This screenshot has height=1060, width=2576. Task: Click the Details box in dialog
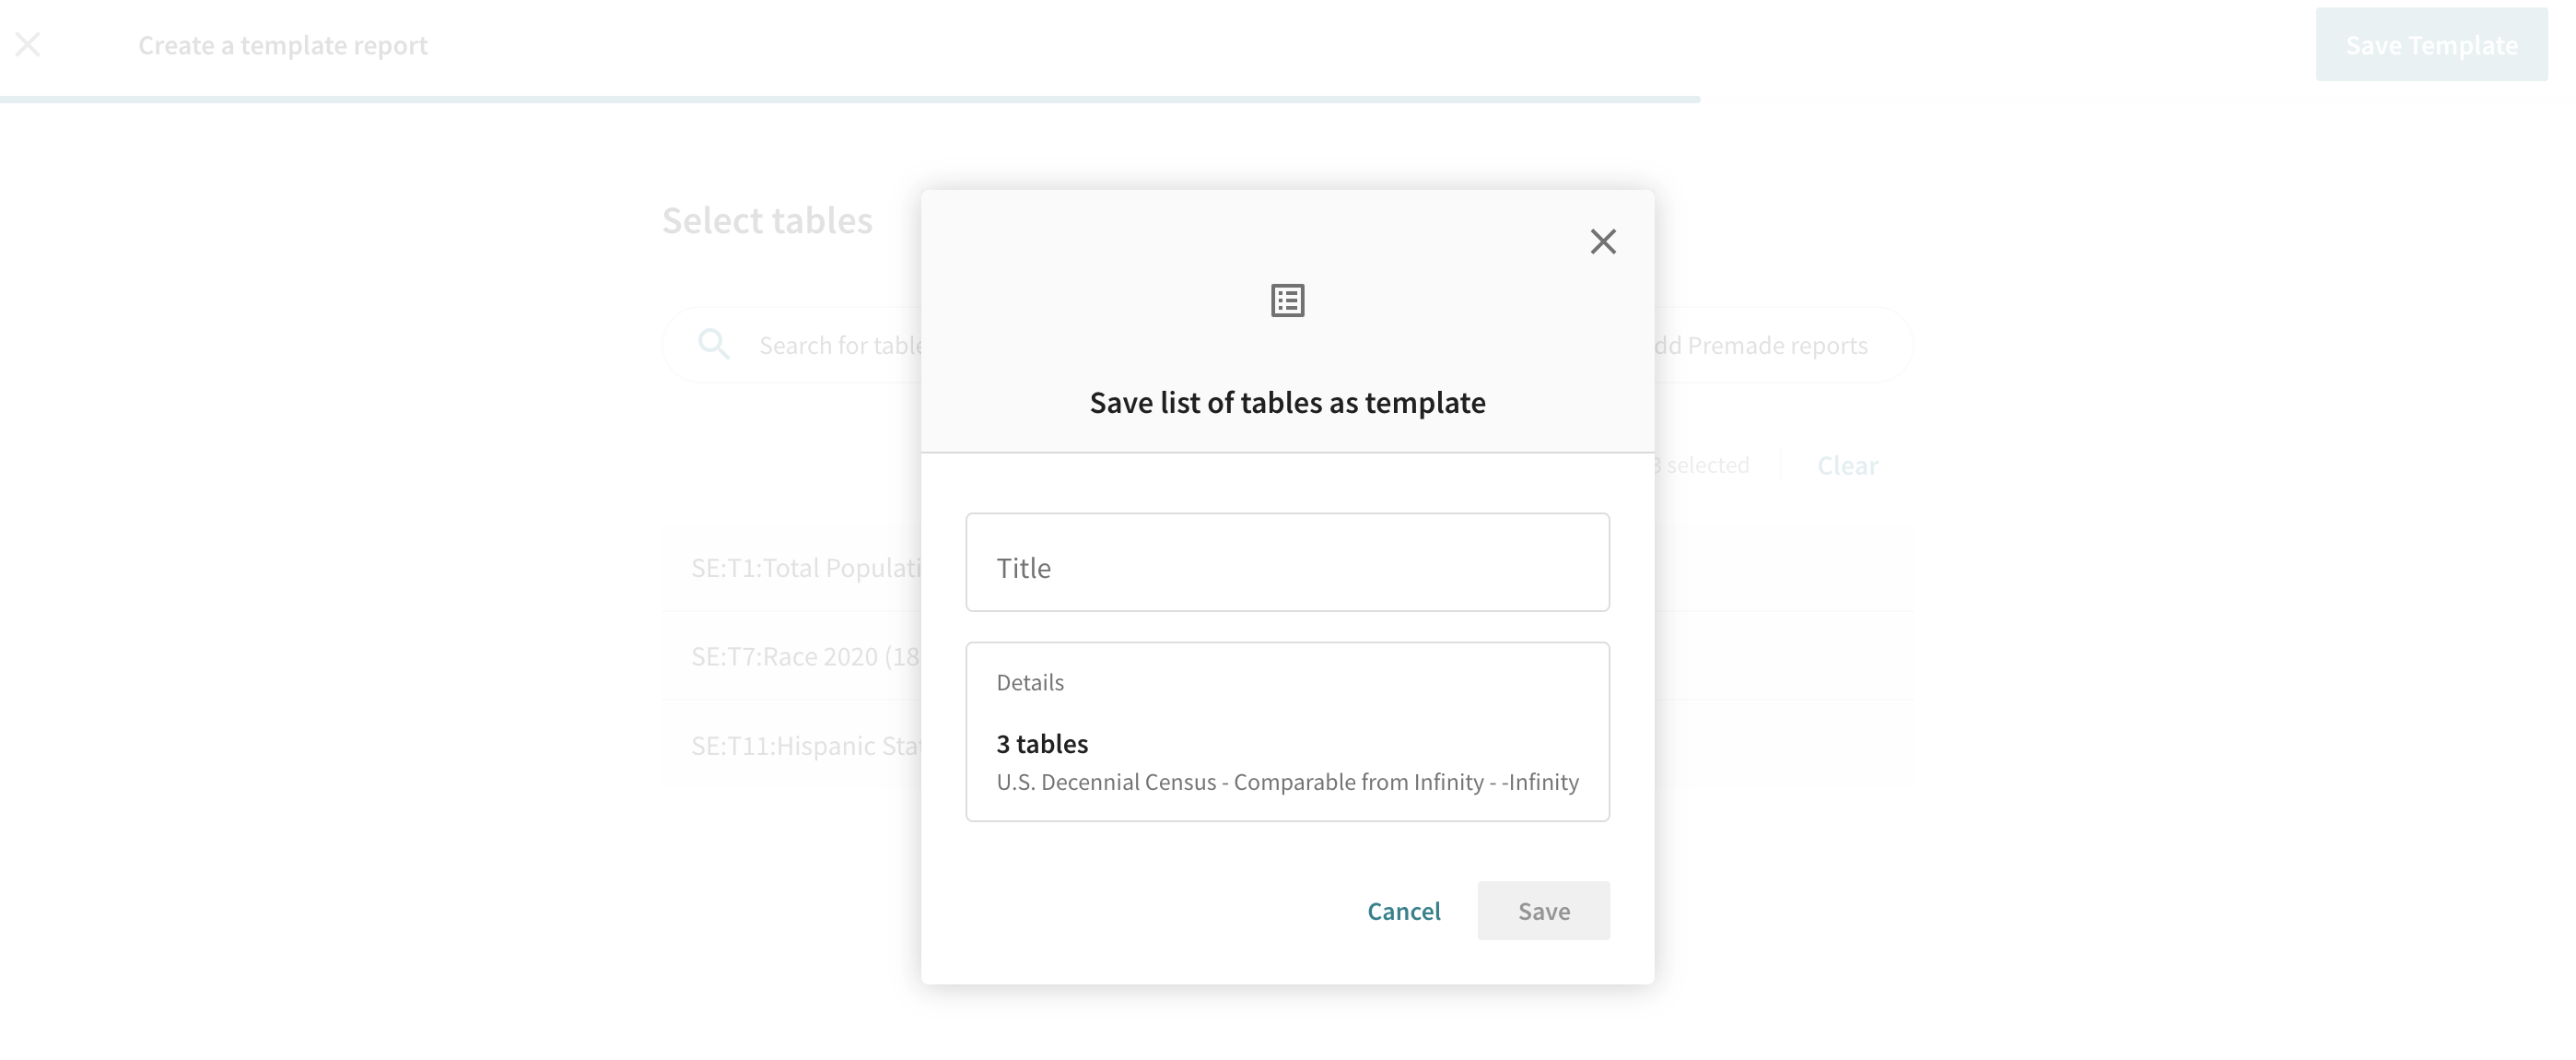pyautogui.click(x=1287, y=731)
